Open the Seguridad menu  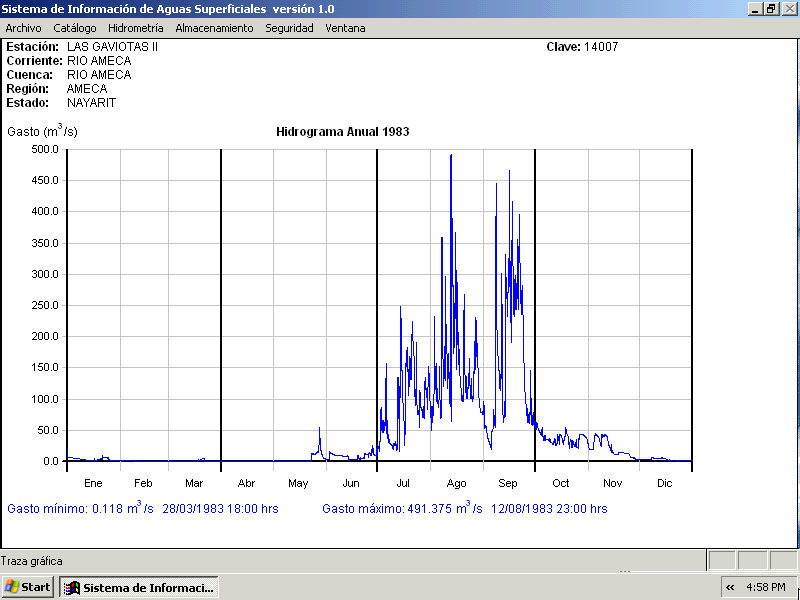coord(289,28)
